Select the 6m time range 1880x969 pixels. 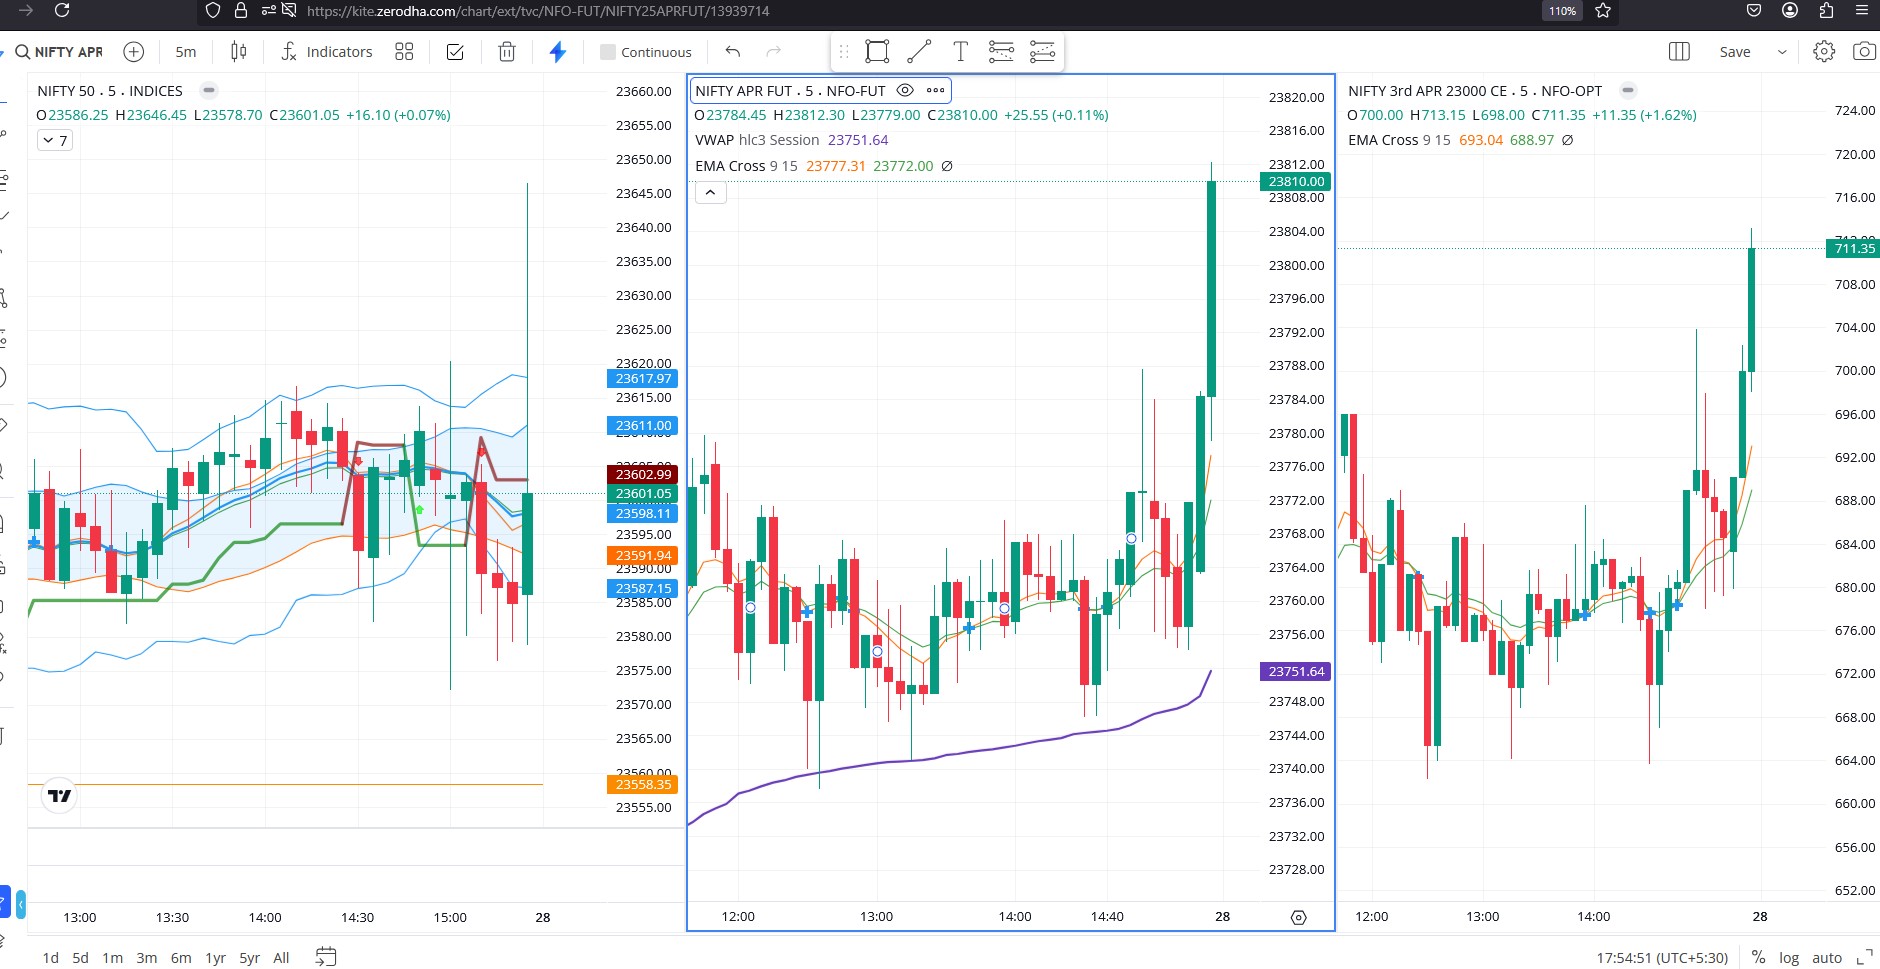pos(181,958)
